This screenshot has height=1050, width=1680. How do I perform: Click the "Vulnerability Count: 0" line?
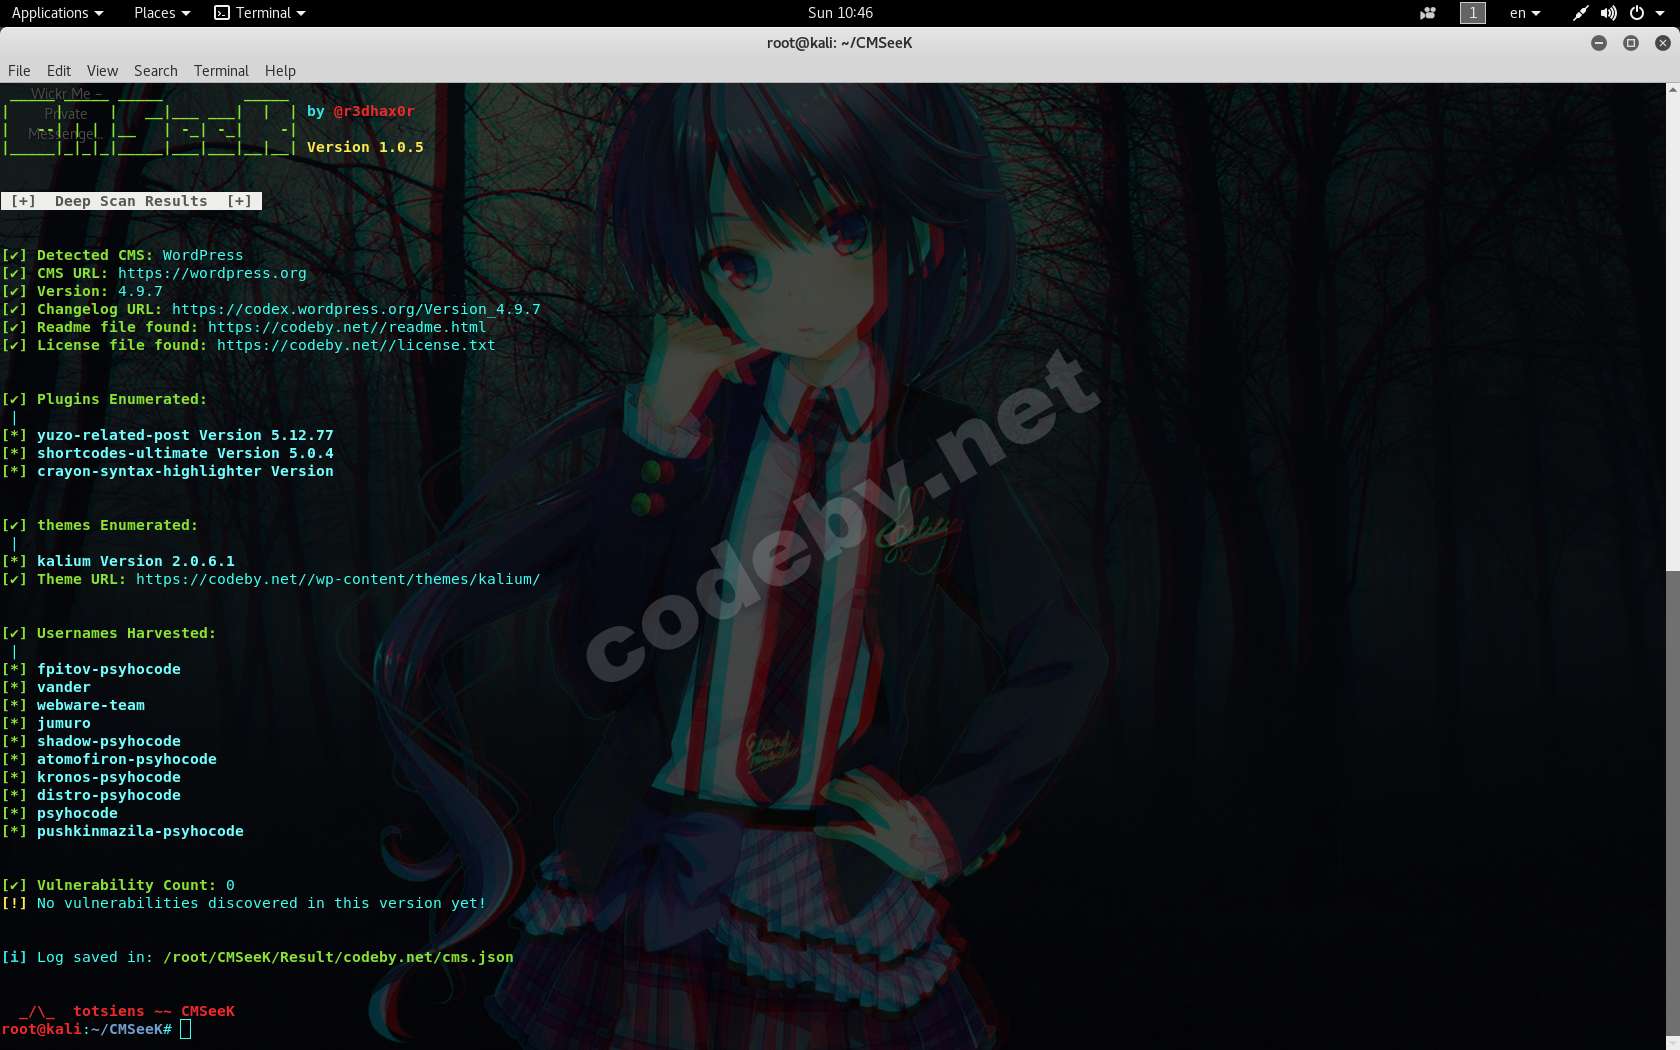point(118,885)
